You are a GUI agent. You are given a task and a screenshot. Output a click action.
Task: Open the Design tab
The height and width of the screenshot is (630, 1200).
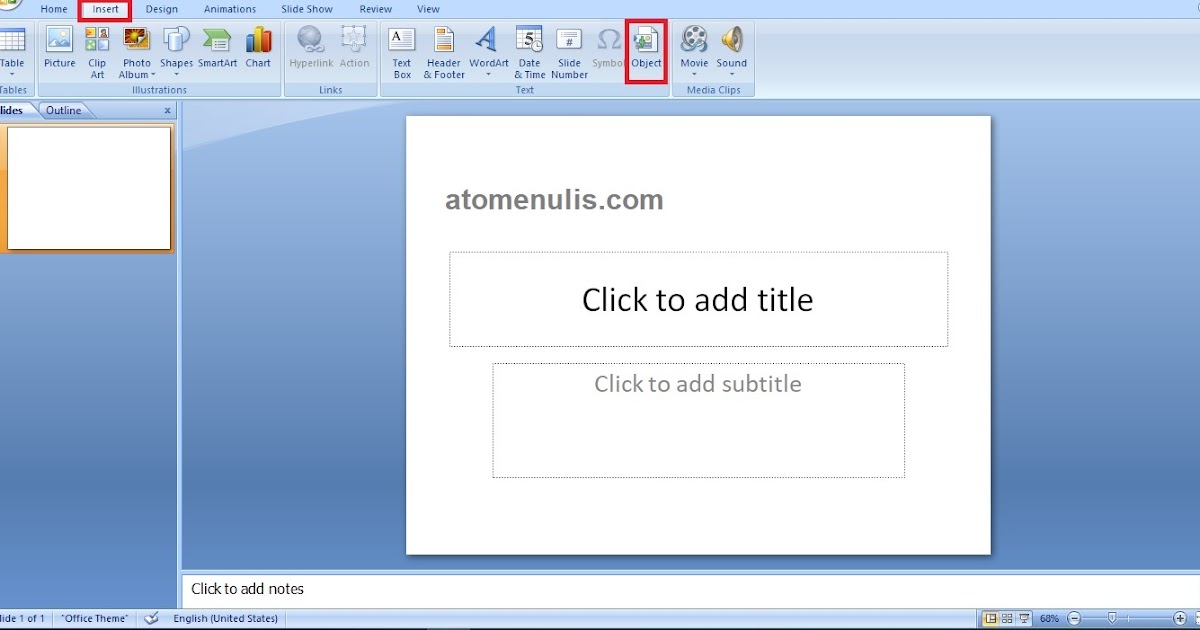tap(161, 9)
